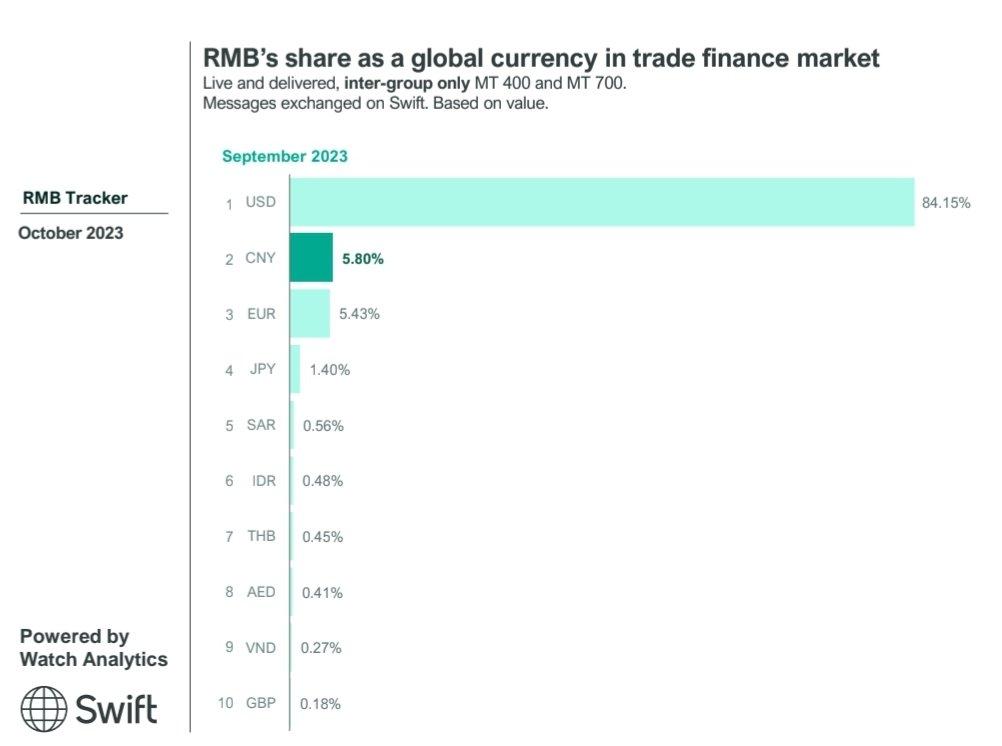Click the September 2023 heading
Viewport: 1002px width, 746px height.
pos(285,156)
